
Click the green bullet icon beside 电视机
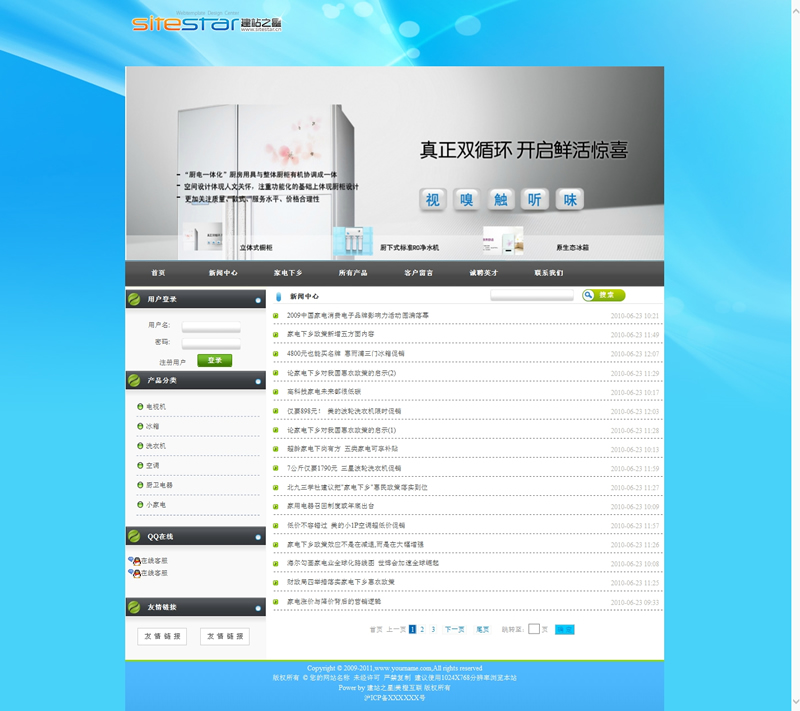pos(140,407)
